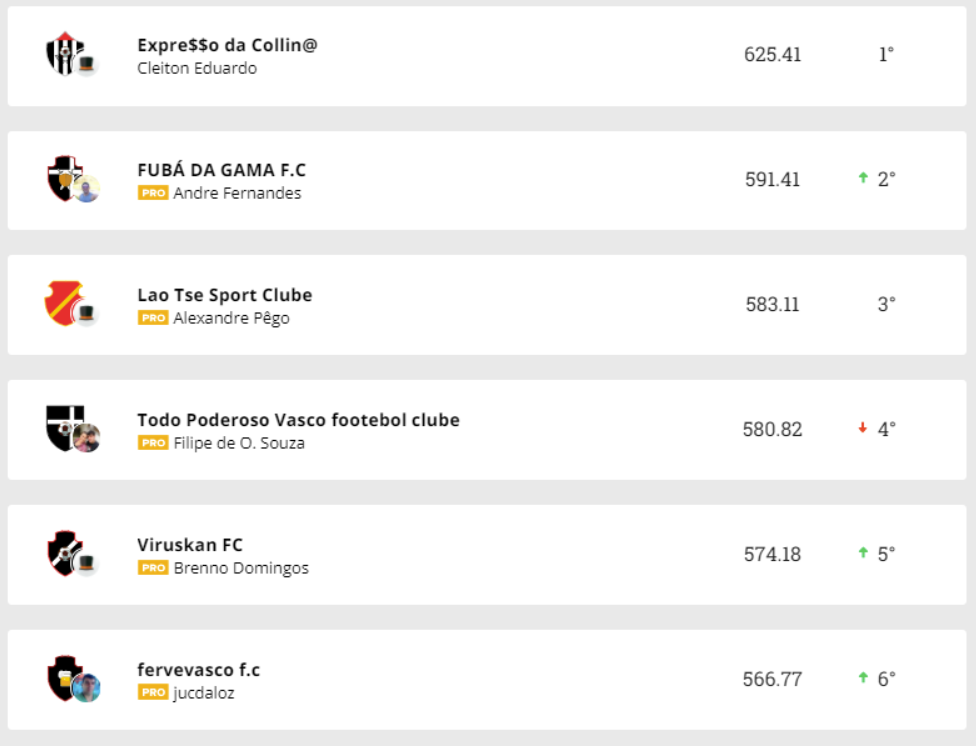
Task: Click the PRO badge beside Andre Fernandes
Action: click(x=153, y=193)
